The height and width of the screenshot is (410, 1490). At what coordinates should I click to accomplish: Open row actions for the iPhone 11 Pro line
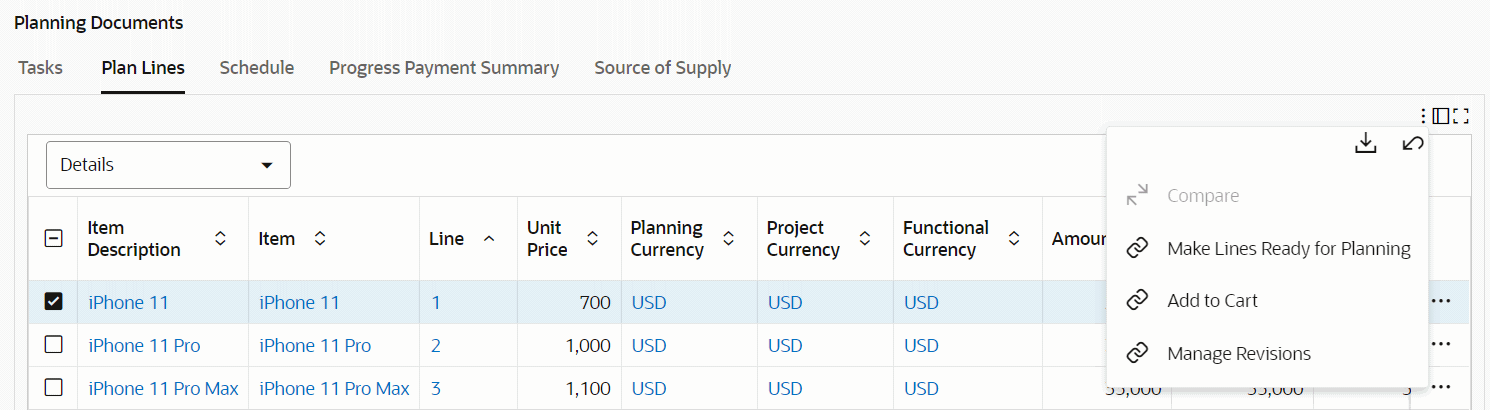(1441, 344)
